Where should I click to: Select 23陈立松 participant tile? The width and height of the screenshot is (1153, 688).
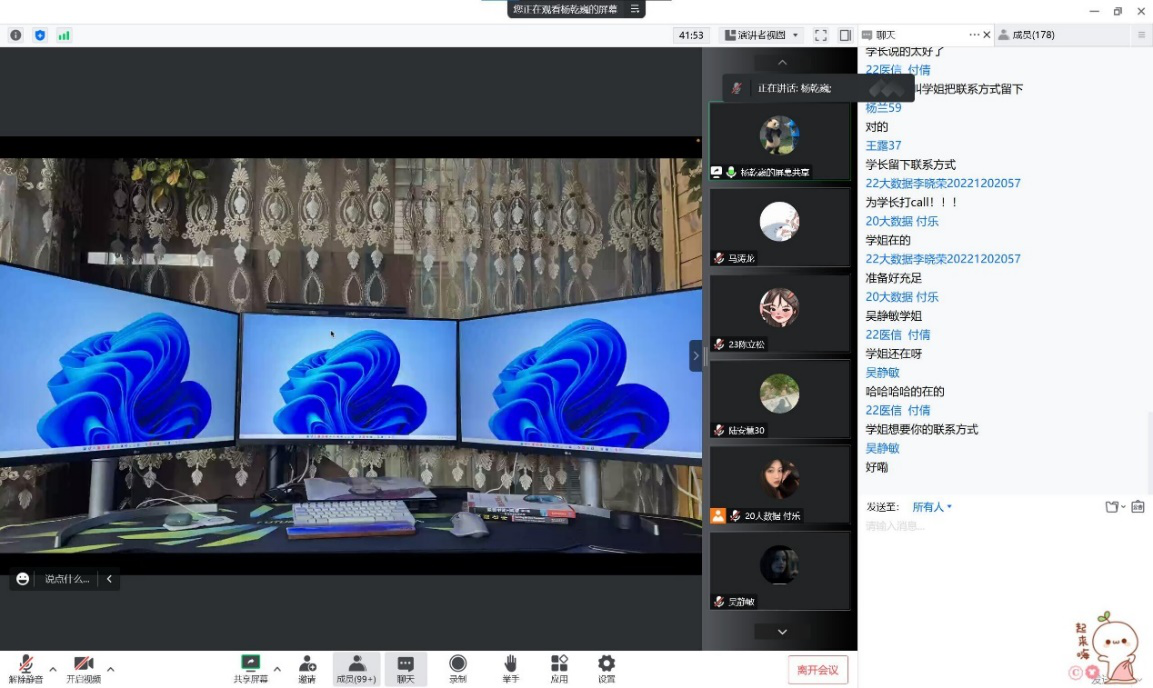[x=779, y=313]
